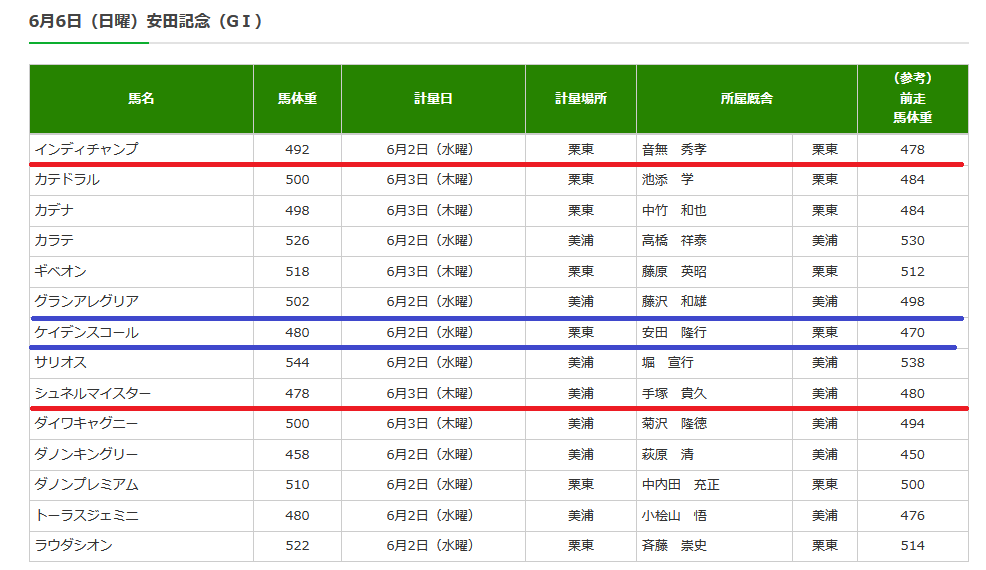Click weight 458 in ダノンキングリー row

pos(297,455)
